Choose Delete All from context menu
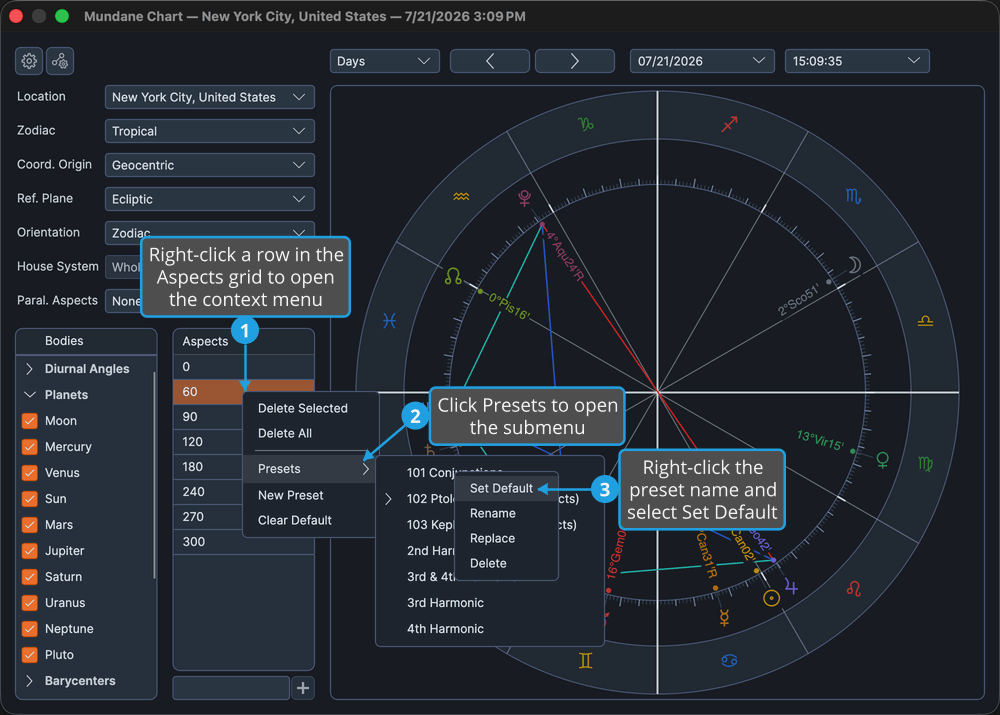 pyautogui.click(x=285, y=433)
